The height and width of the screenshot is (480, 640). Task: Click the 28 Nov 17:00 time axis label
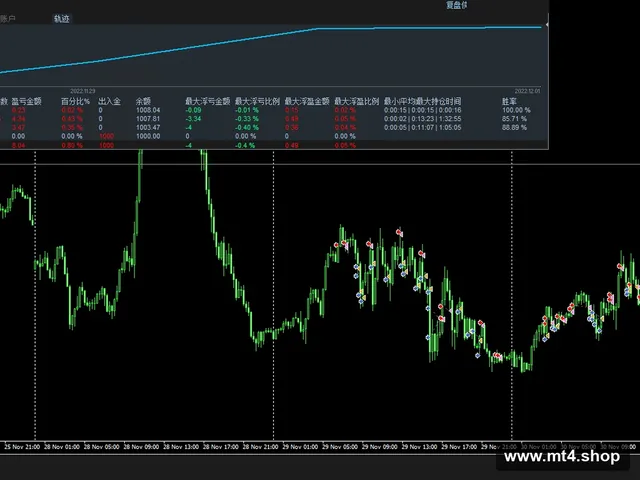(221, 447)
